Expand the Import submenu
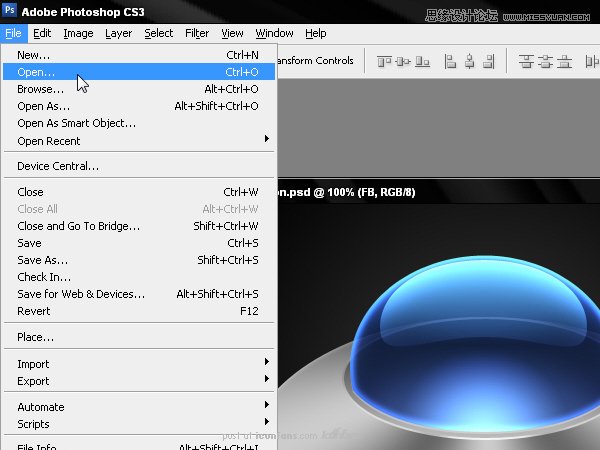 pos(139,364)
